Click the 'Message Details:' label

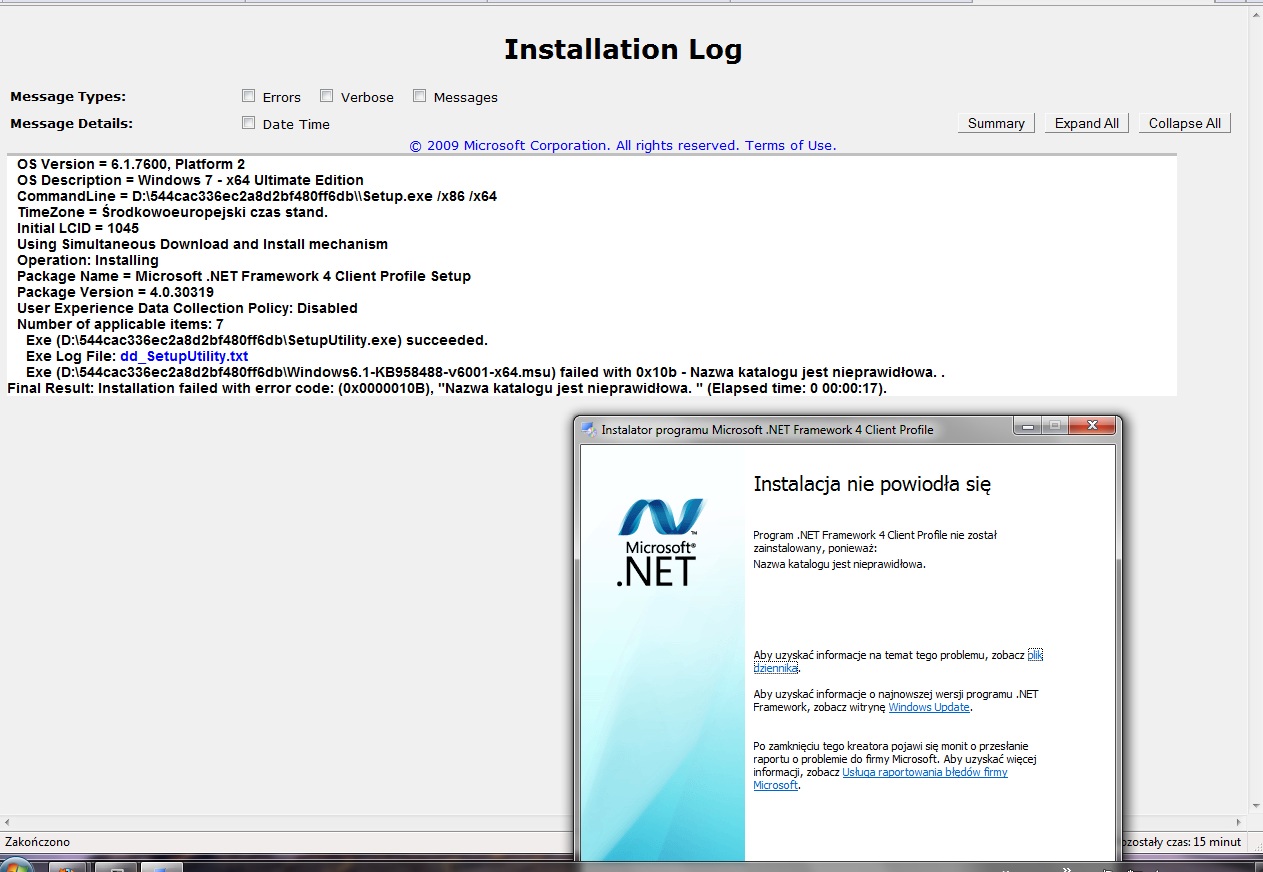pos(71,123)
